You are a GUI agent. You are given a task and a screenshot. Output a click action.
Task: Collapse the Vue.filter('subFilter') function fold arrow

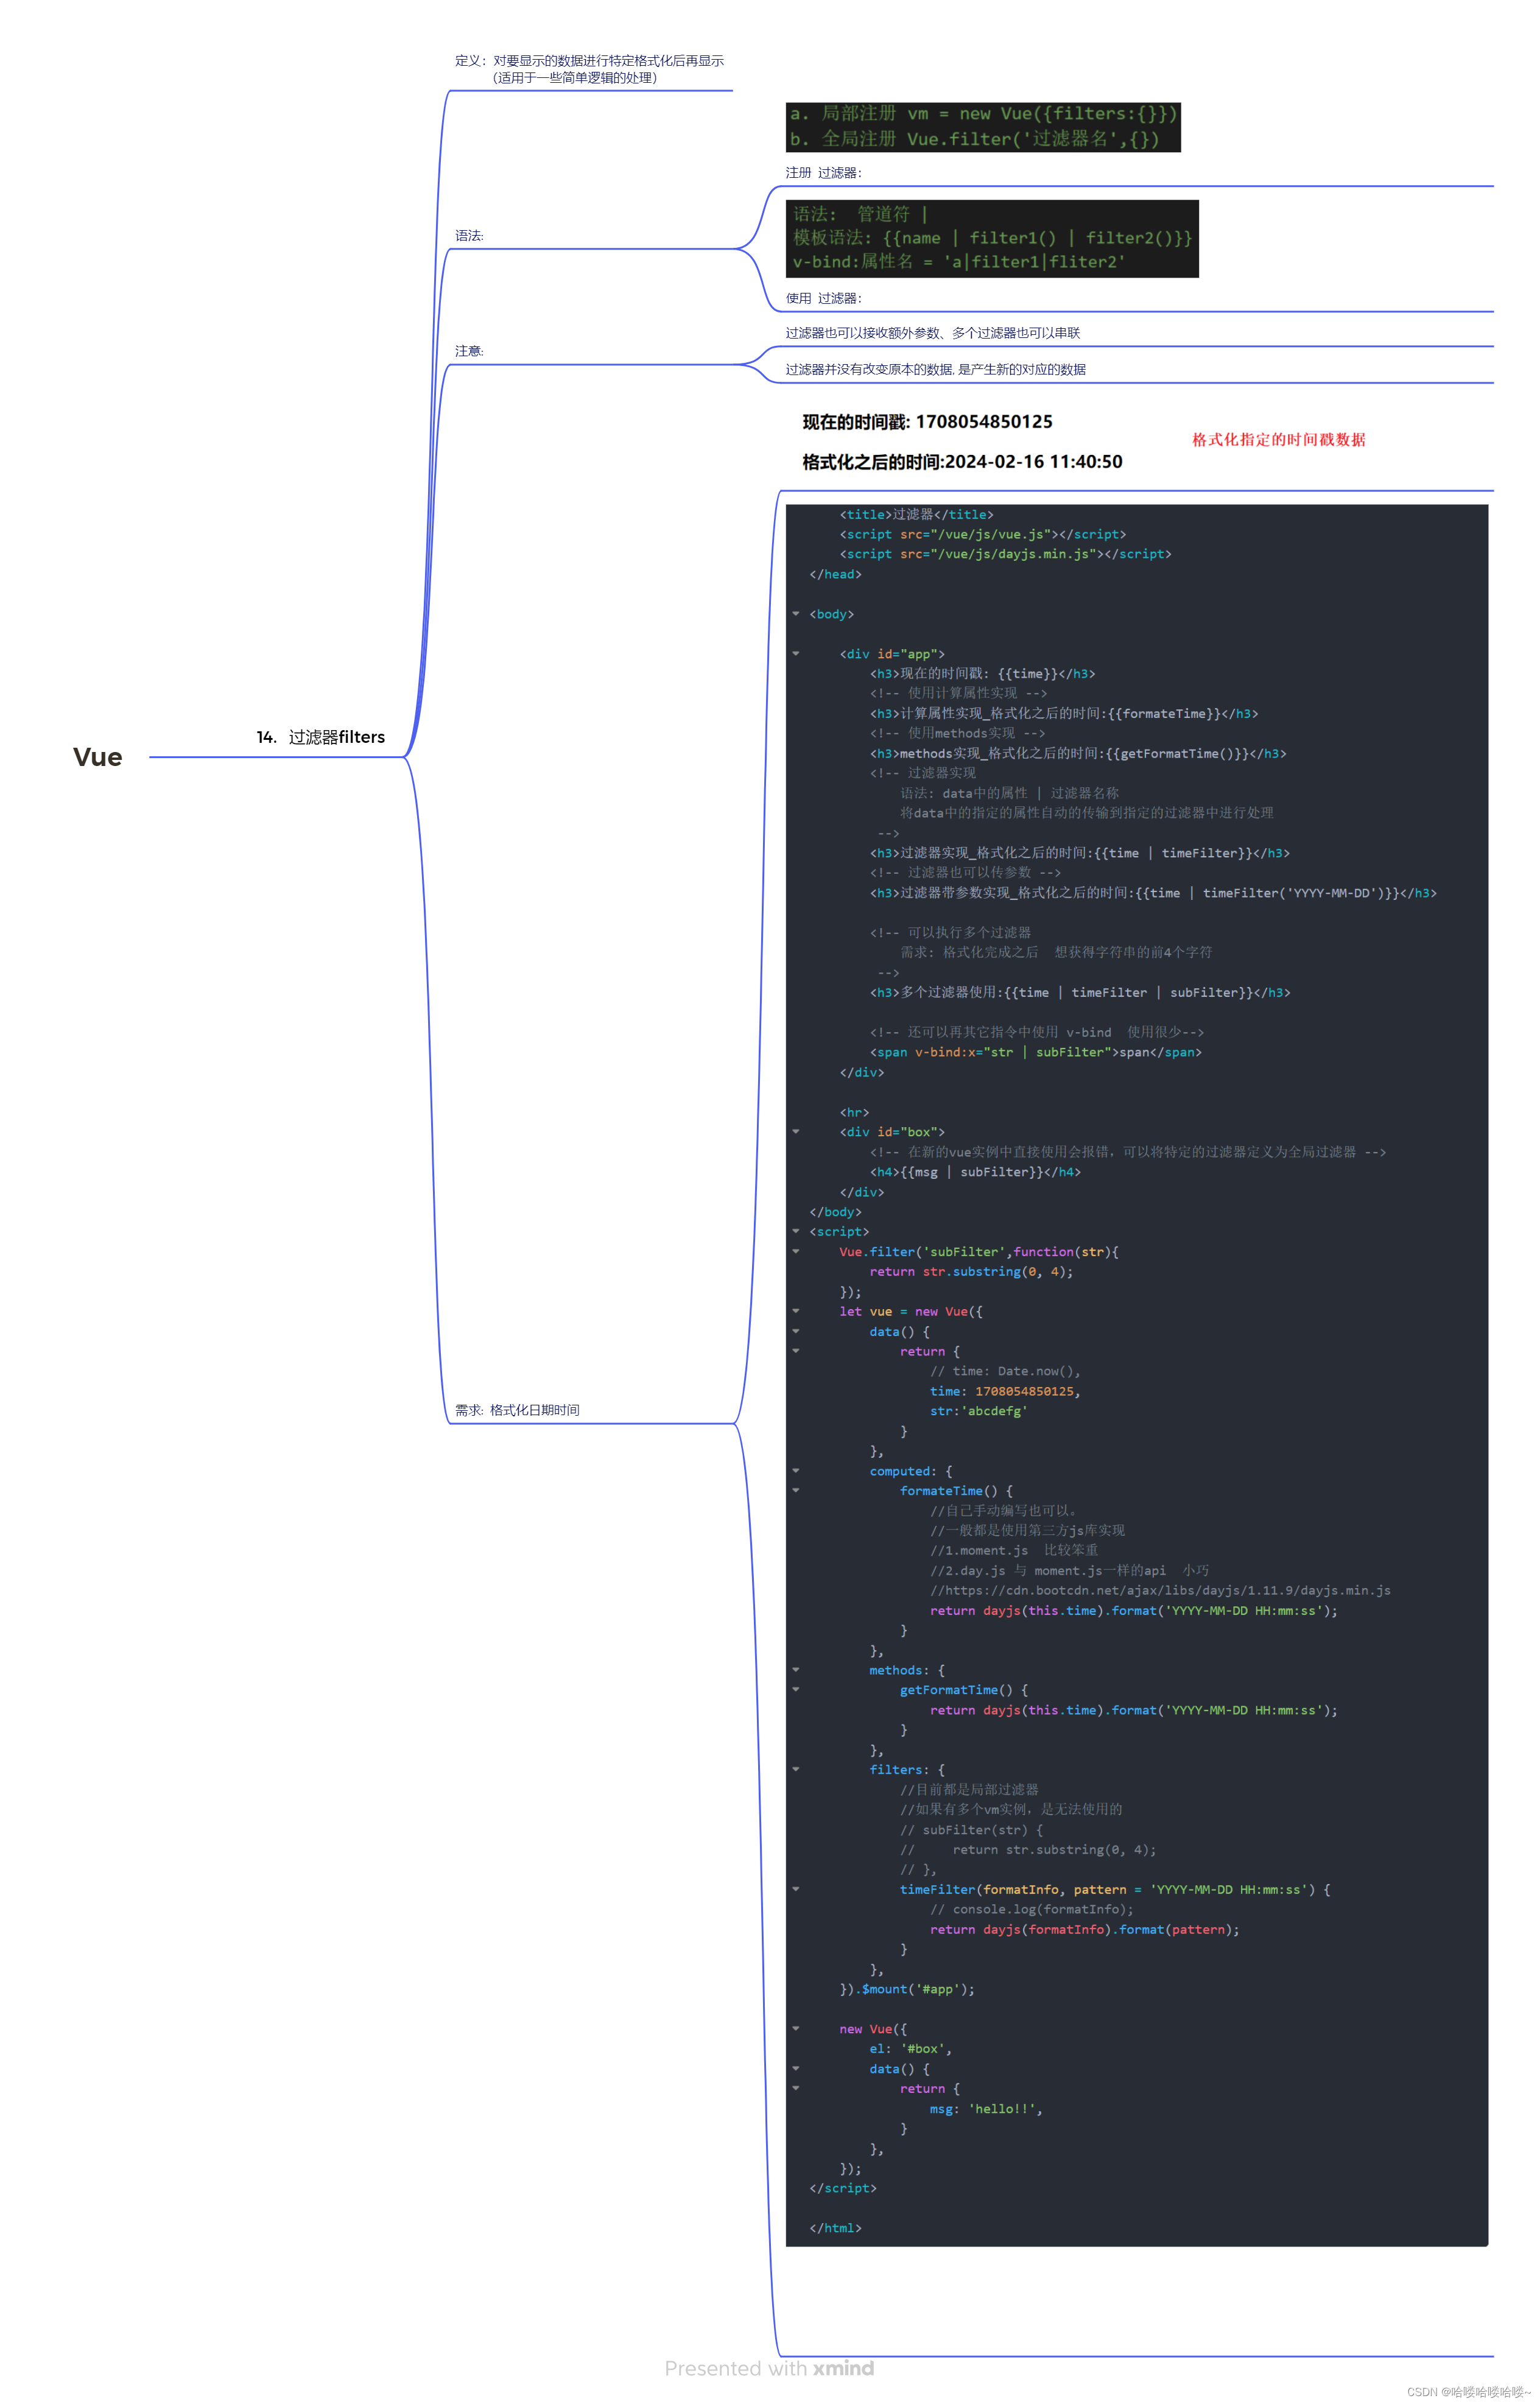click(797, 1251)
